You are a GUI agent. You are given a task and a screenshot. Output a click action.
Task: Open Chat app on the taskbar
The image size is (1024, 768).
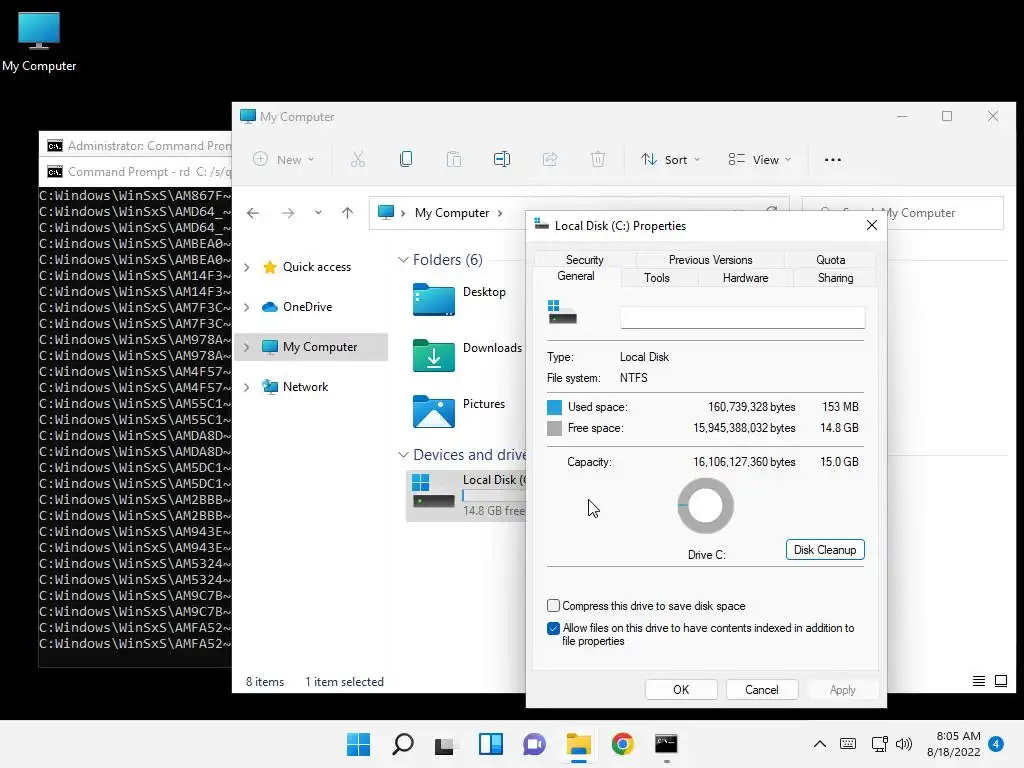tap(534, 744)
